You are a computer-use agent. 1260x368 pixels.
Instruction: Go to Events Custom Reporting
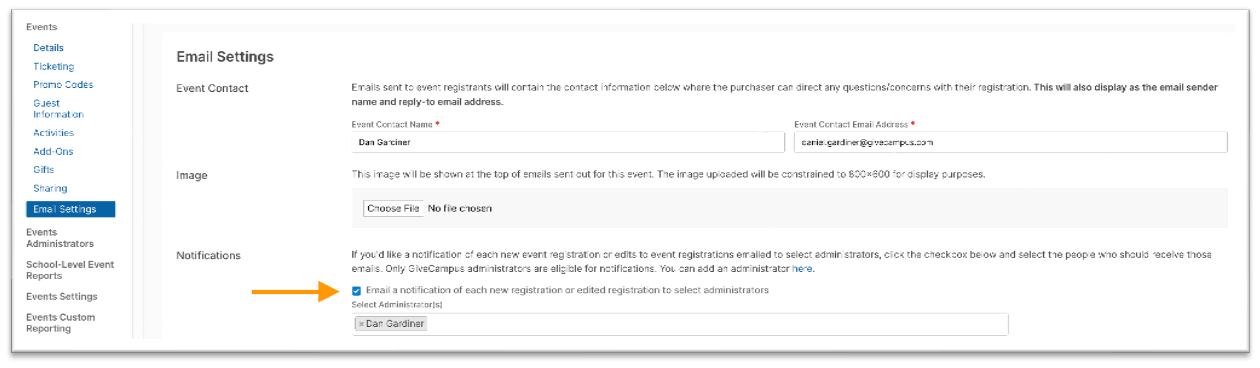pyautogui.click(x=61, y=323)
